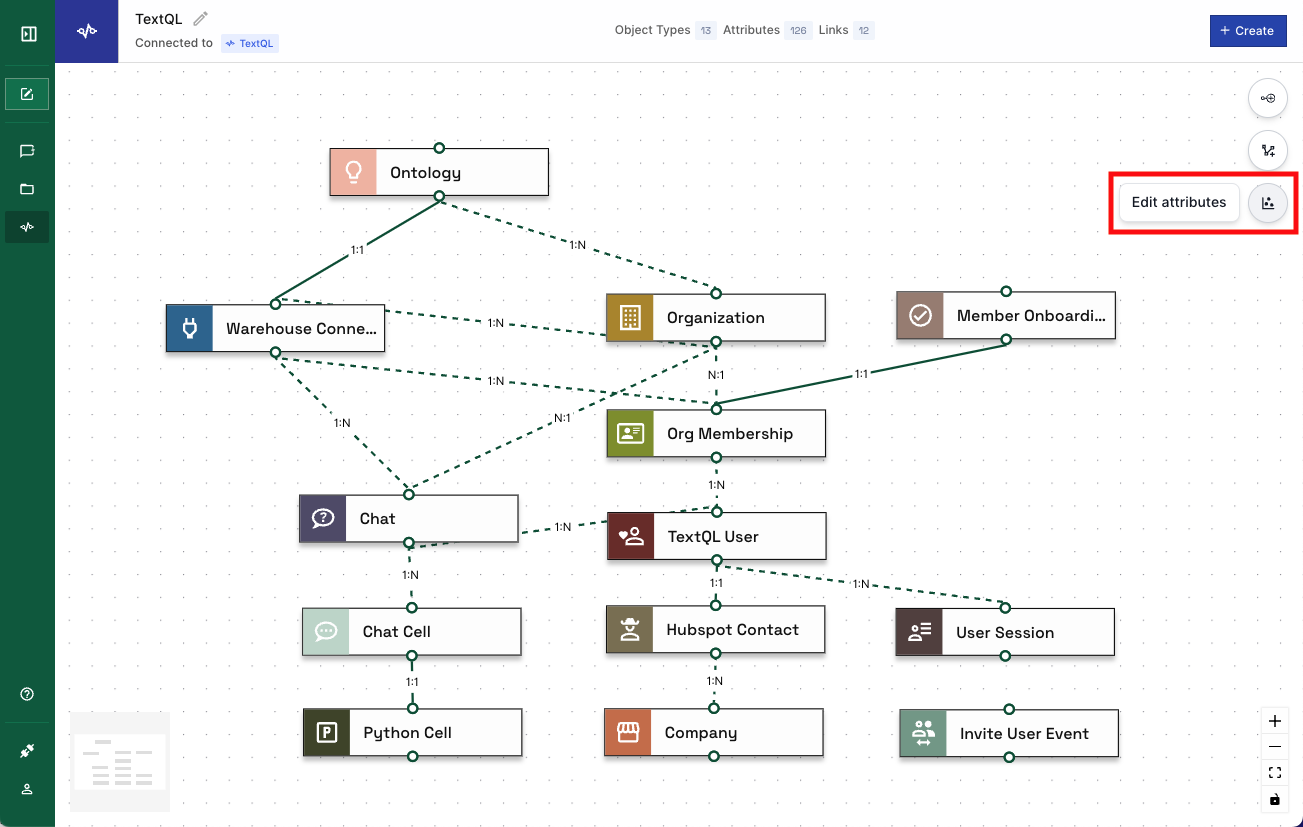Select the Chat node label
The width and height of the screenshot is (1303, 827).
tap(378, 519)
